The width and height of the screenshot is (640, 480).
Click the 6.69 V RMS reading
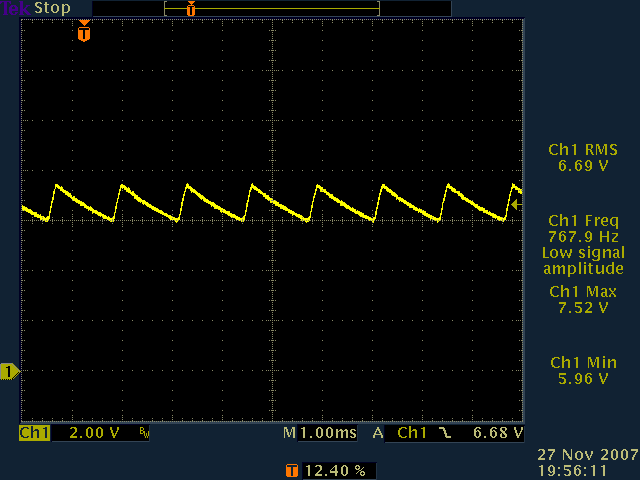click(x=583, y=166)
